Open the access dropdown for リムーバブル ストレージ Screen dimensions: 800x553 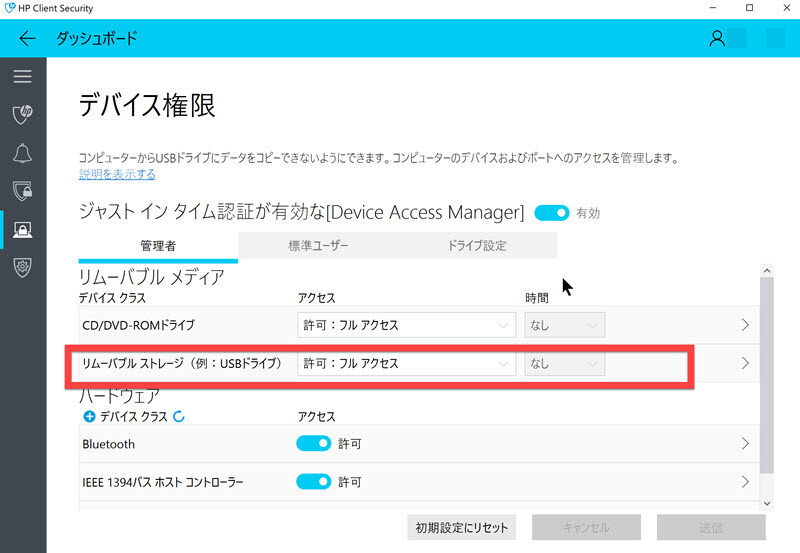pos(407,363)
